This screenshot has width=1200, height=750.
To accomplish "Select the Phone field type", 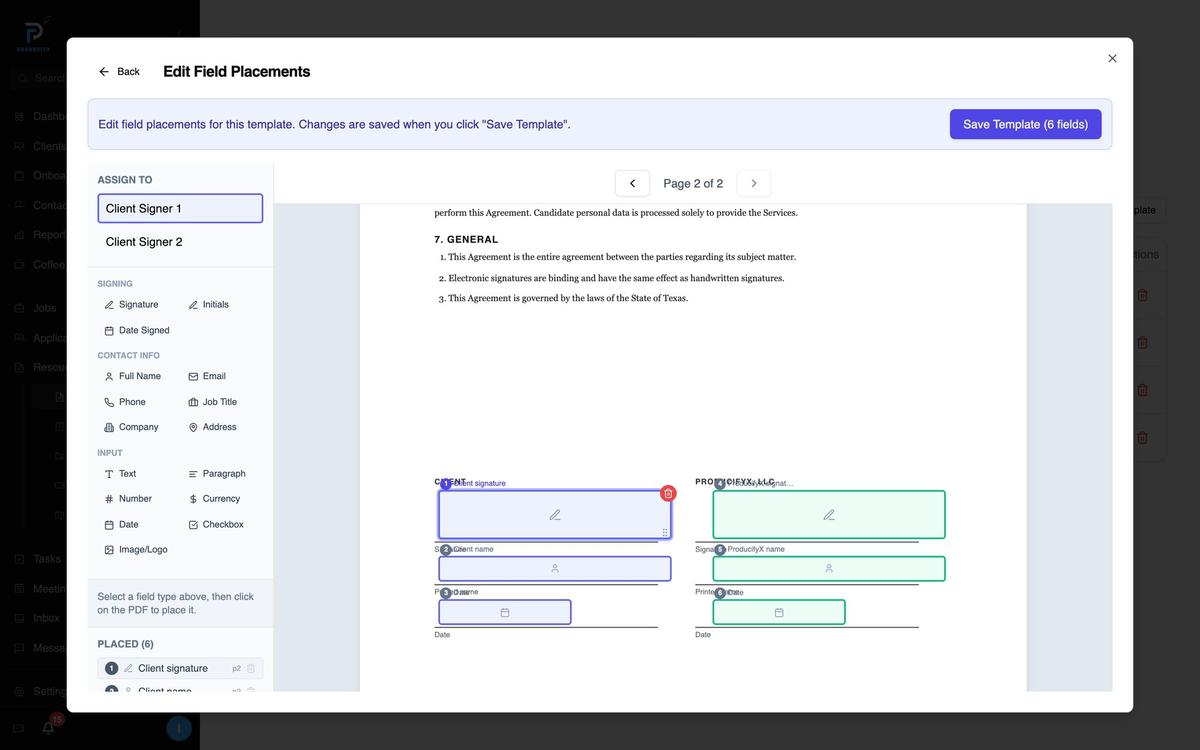I will pos(125,402).
